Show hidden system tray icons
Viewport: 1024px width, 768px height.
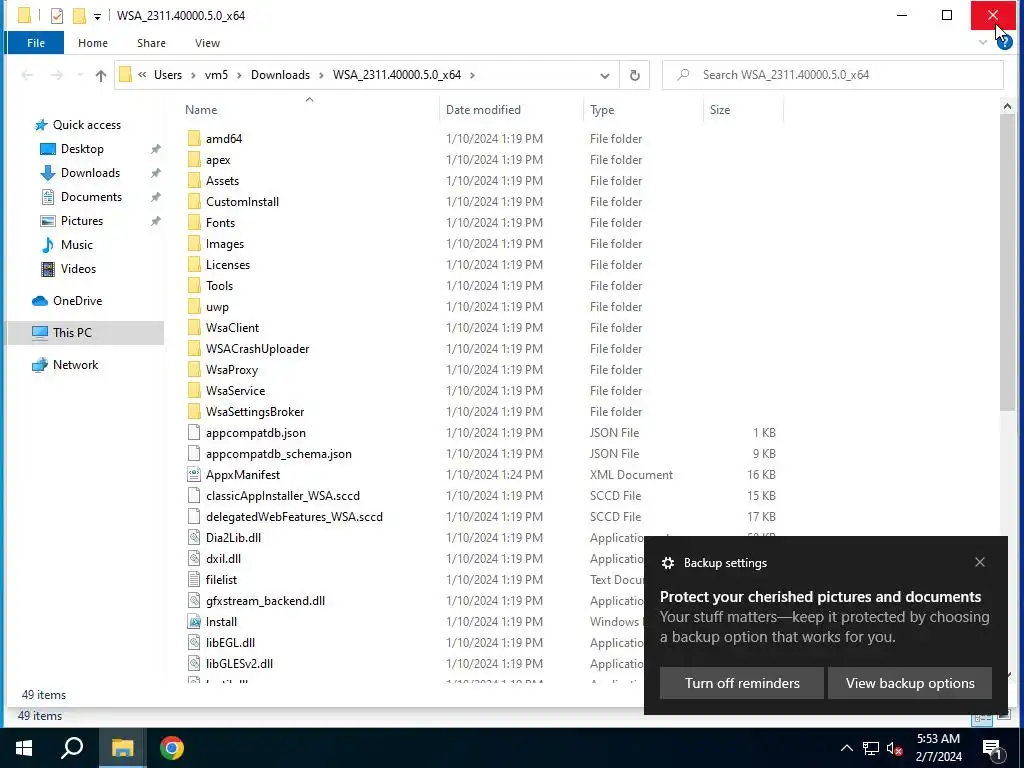846,748
